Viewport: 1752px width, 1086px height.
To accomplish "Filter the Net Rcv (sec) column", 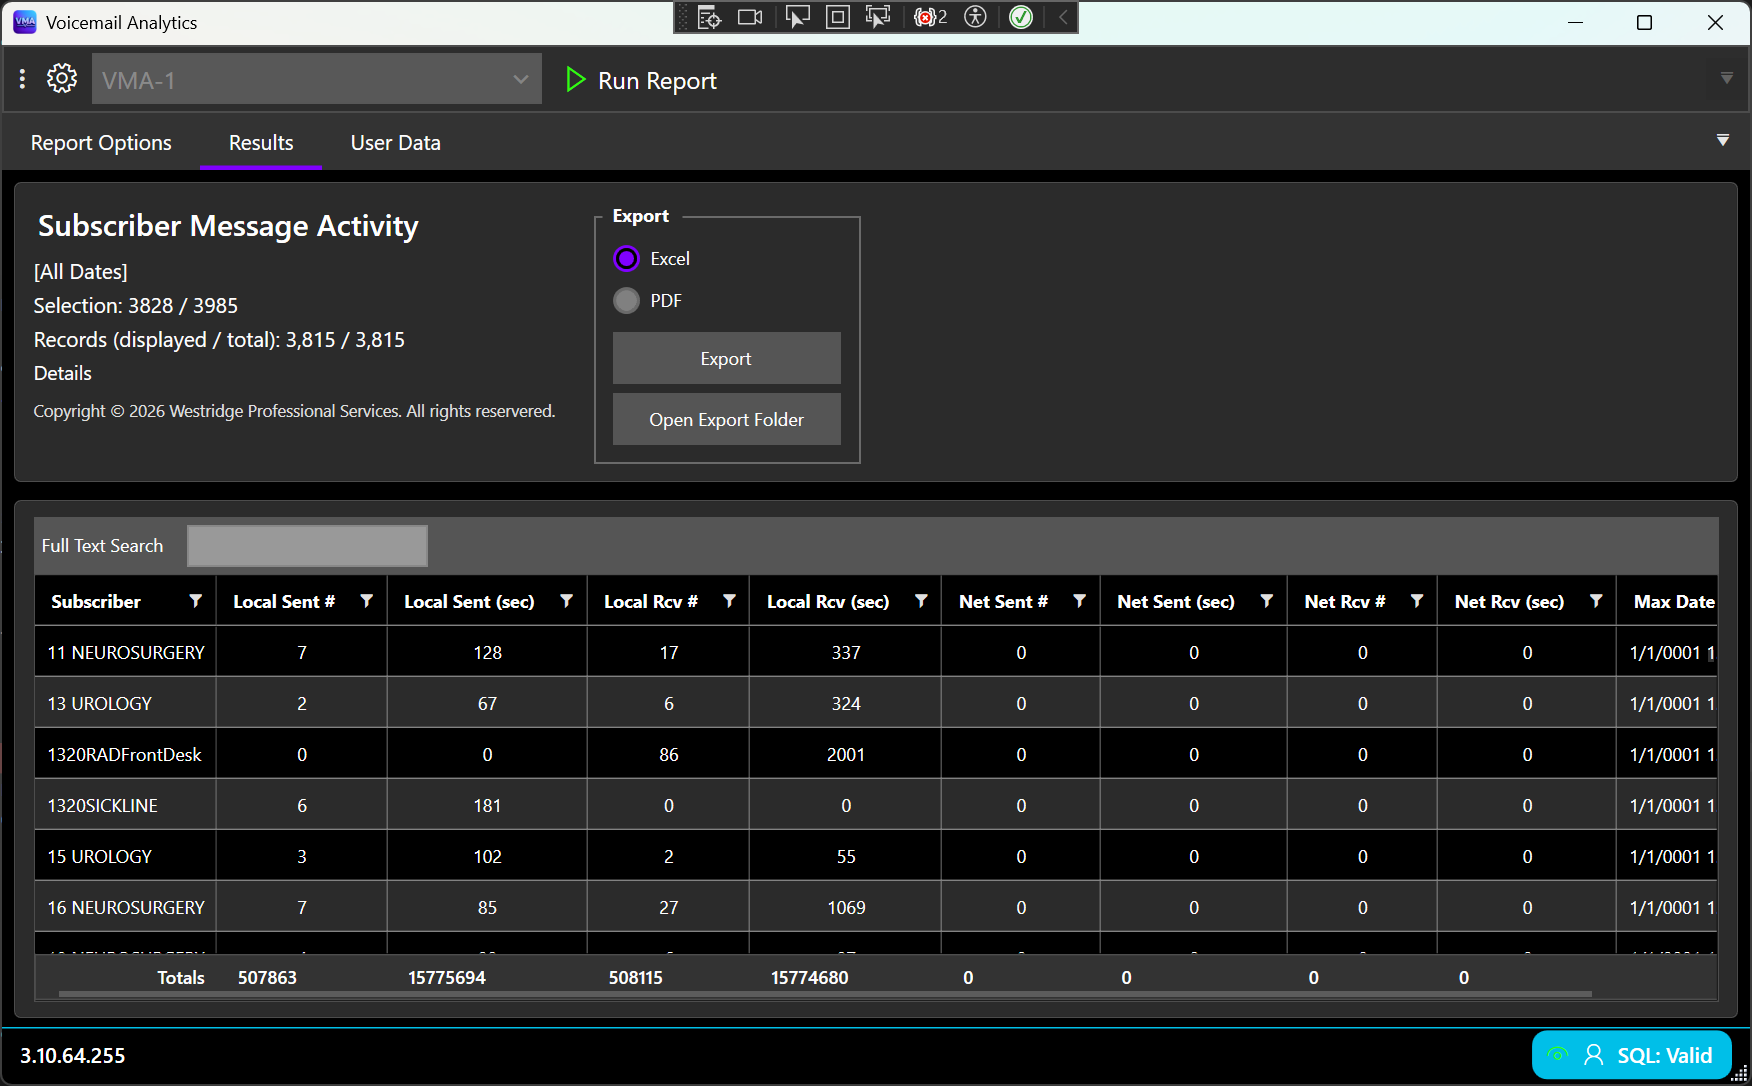I will click(1596, 601).
